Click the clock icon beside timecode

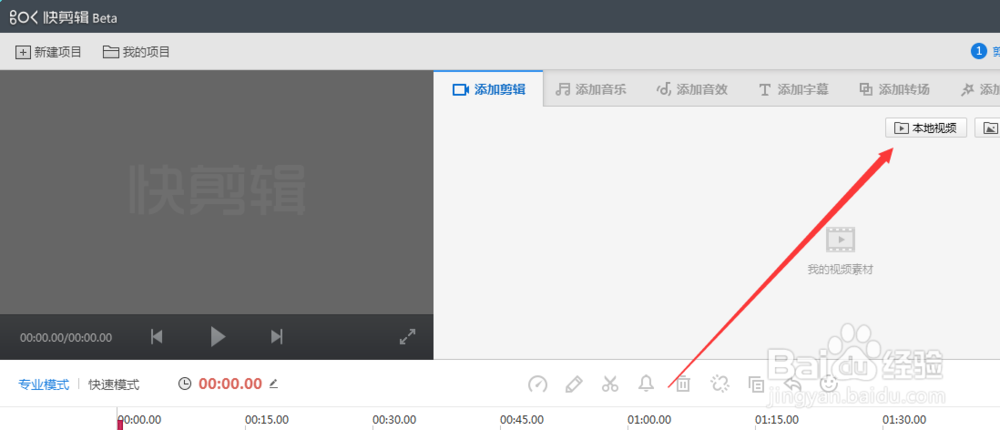tap(184, 384)
